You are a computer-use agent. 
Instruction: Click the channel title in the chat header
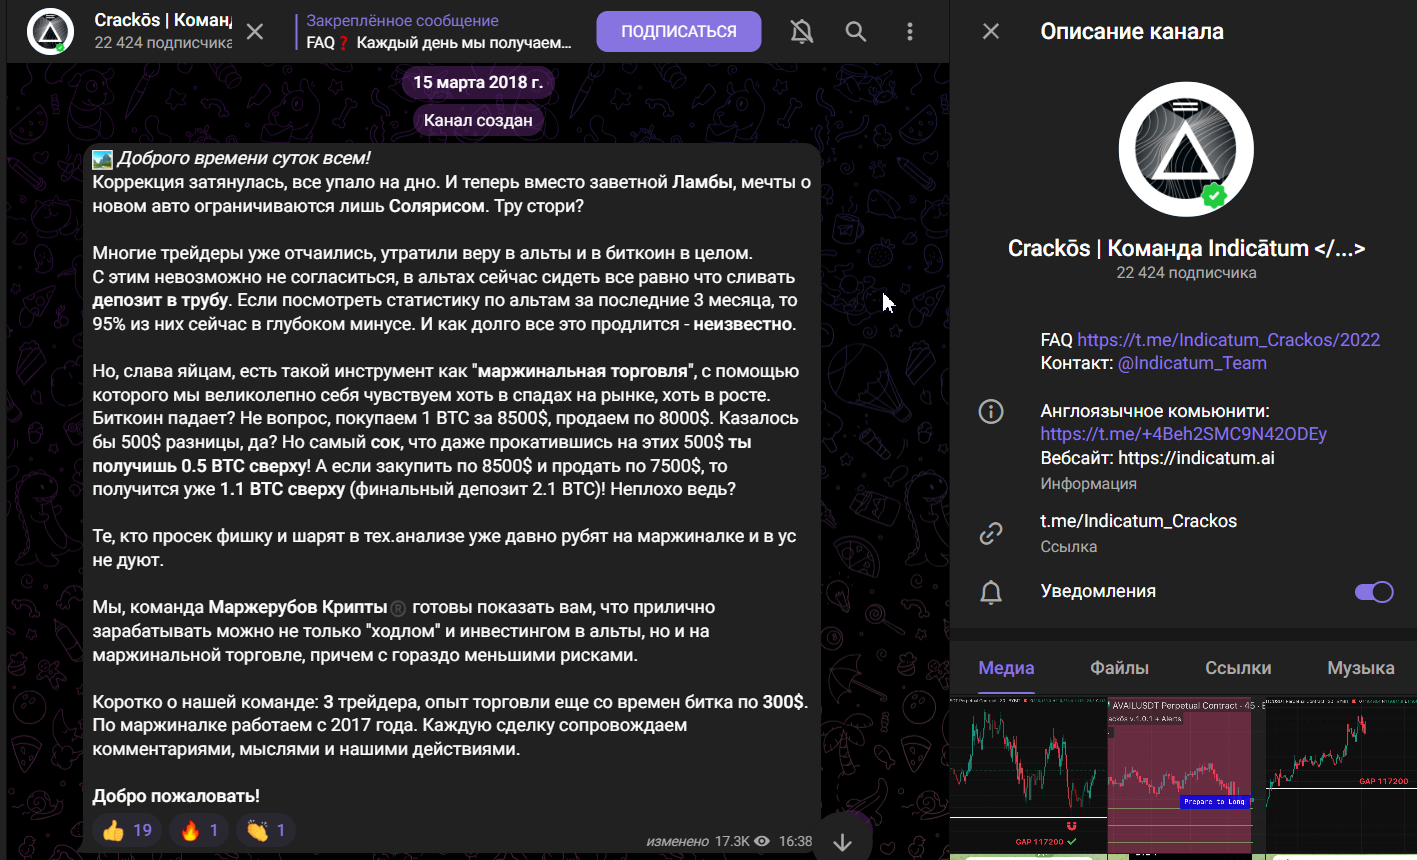click(x=163, y=20)
